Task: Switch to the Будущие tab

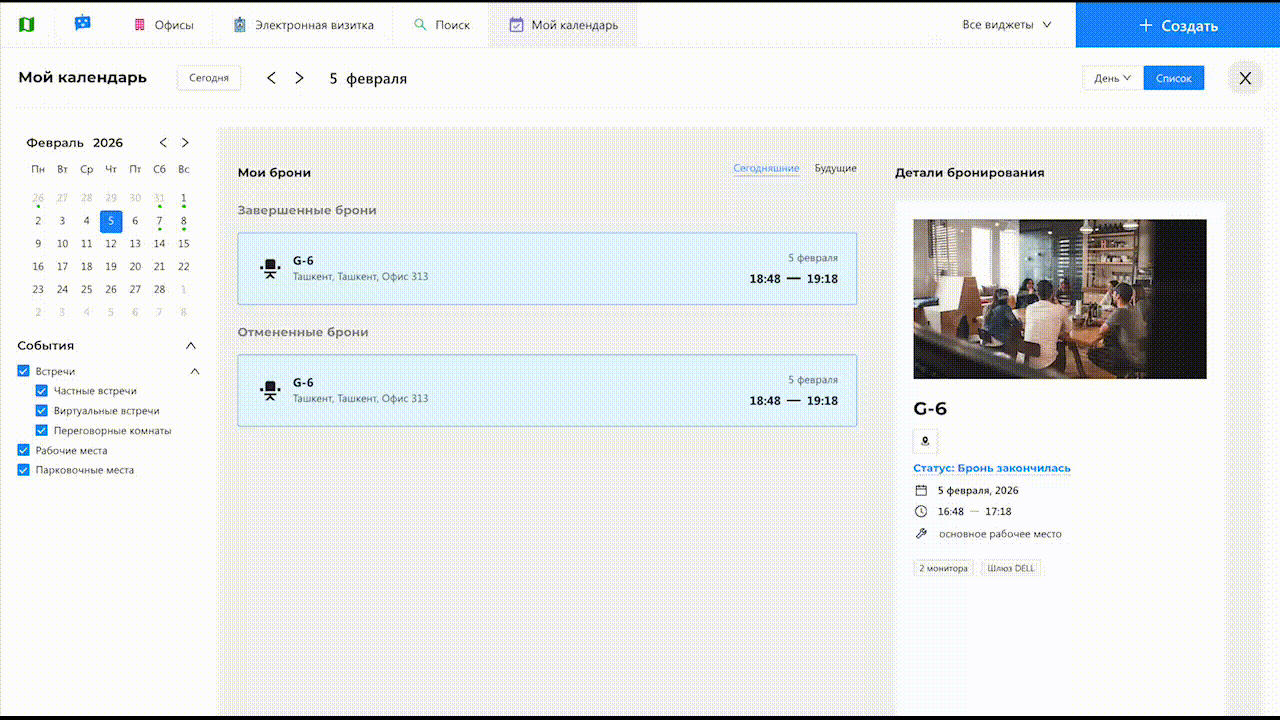Action: coord(835,168)
